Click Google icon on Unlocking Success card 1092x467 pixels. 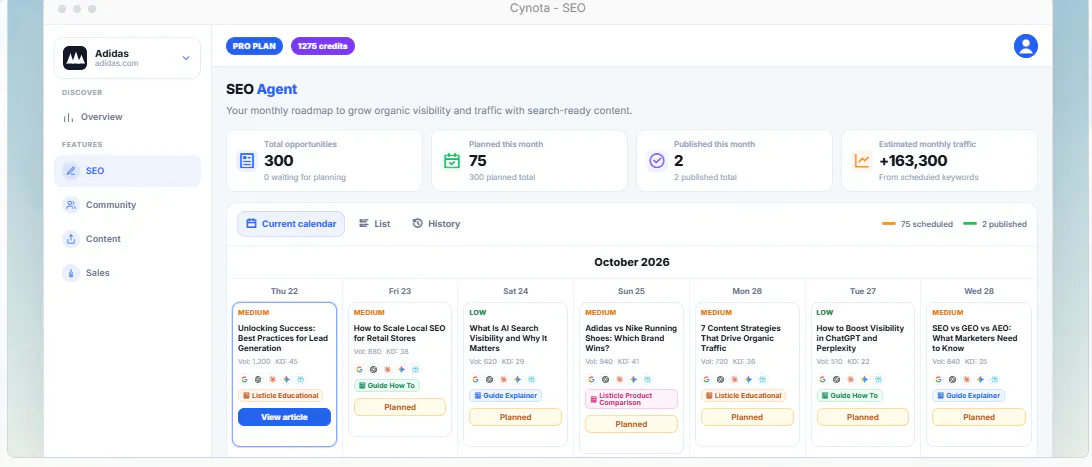click(x=244, y=379)
